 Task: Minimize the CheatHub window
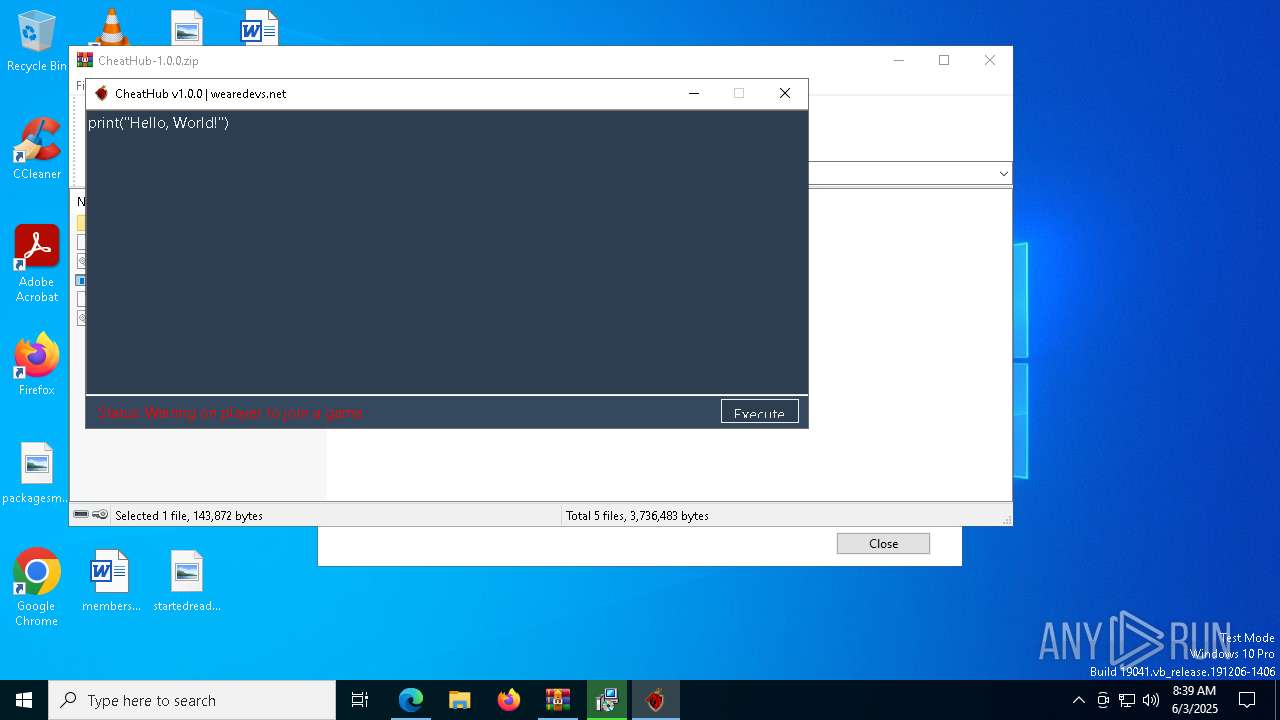[x=694, y=93]
